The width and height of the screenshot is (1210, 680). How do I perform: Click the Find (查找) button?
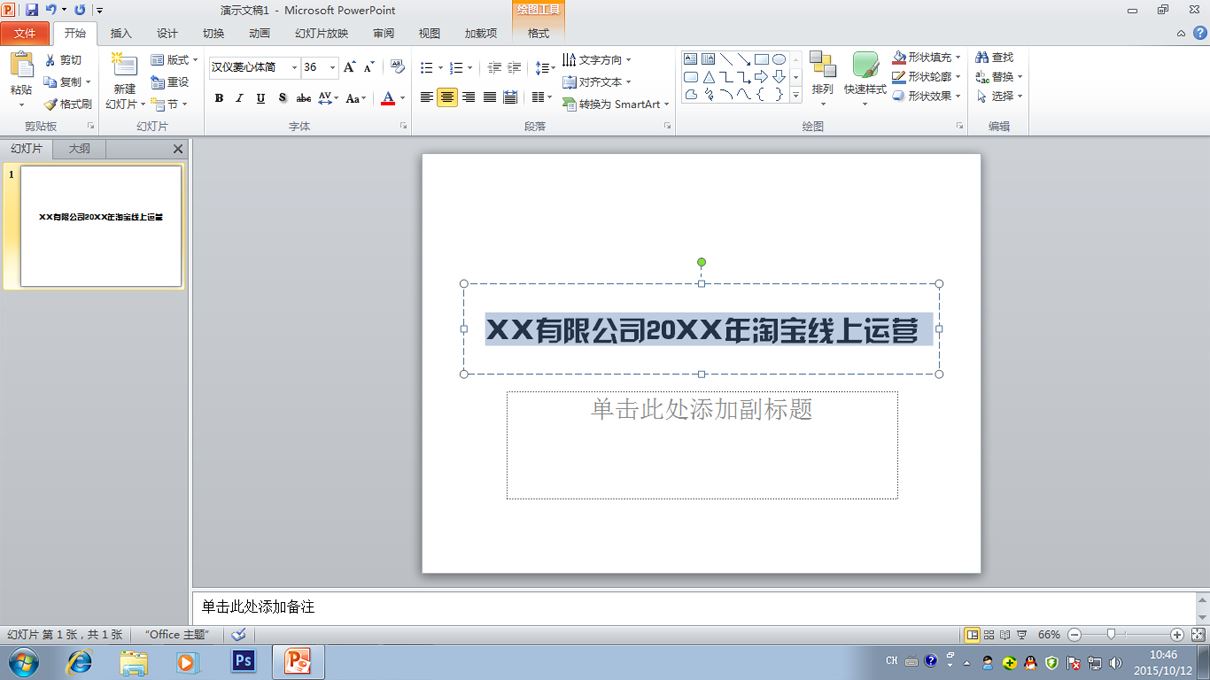pyautogui.click(x=994, y=58)
